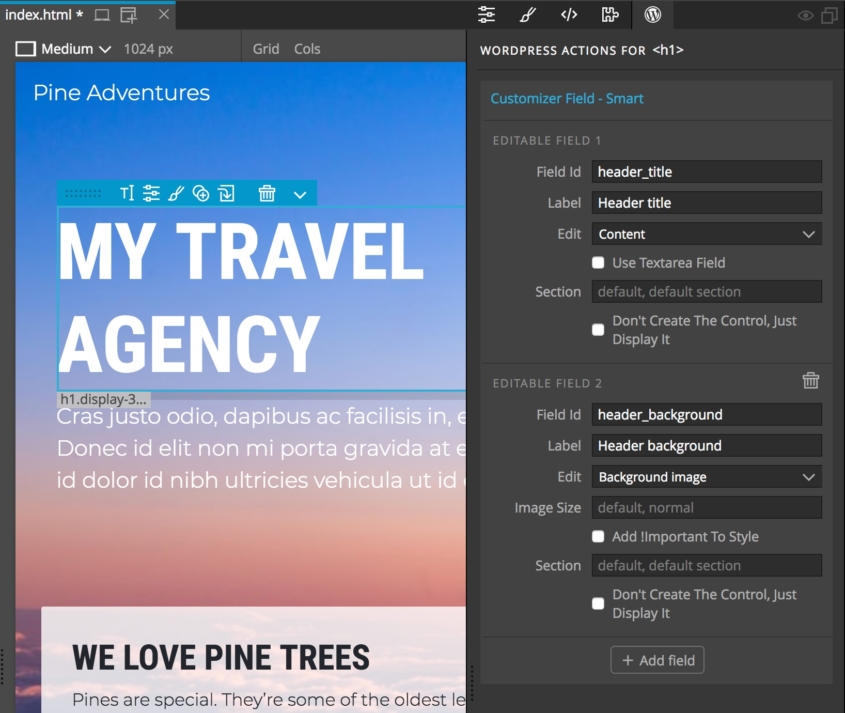Image resolution: width=845 pixels, height=713 pixels.
Task: Remove Editable Field 2 with its trash icon
Action: coord(811,381)
